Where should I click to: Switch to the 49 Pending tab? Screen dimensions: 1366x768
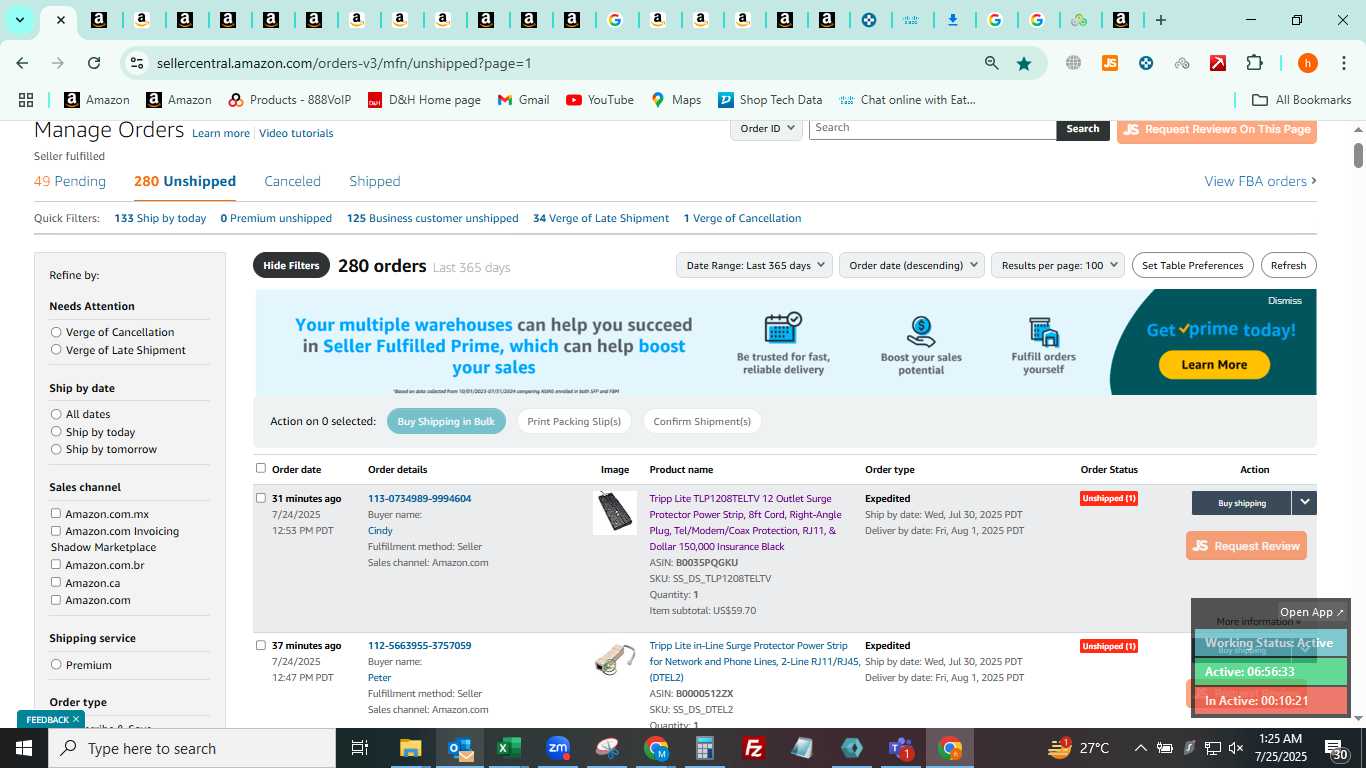(70, 181)
